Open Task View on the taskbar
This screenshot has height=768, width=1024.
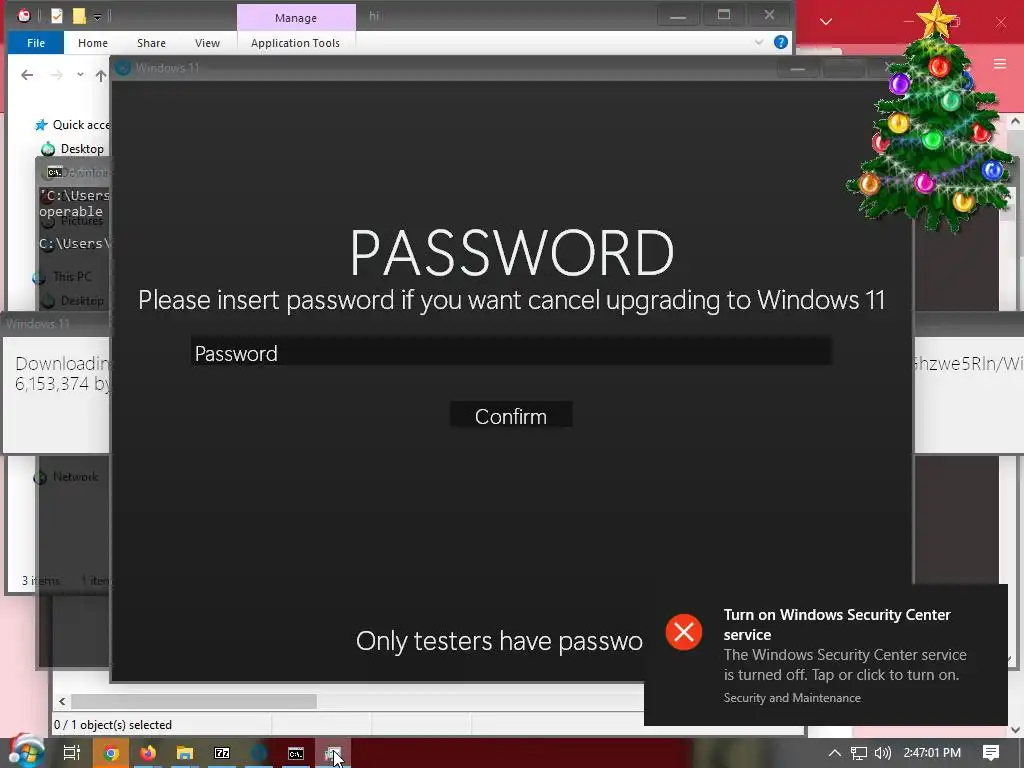[x=72, y=753]
